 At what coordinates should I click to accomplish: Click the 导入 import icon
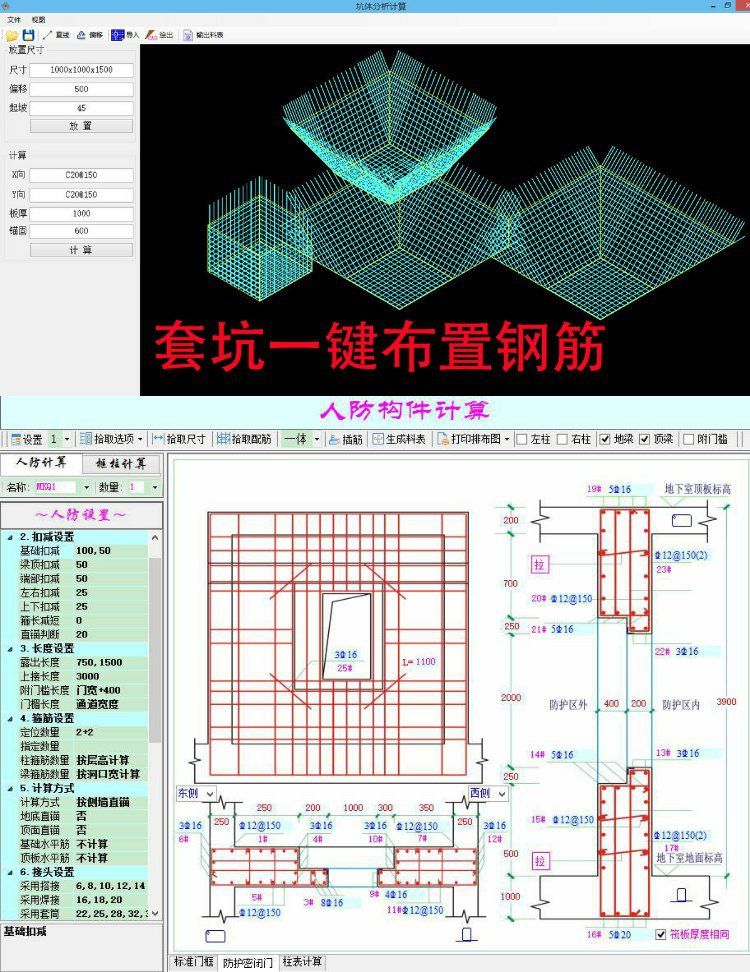pyautogui.click(x=117, y=35)
